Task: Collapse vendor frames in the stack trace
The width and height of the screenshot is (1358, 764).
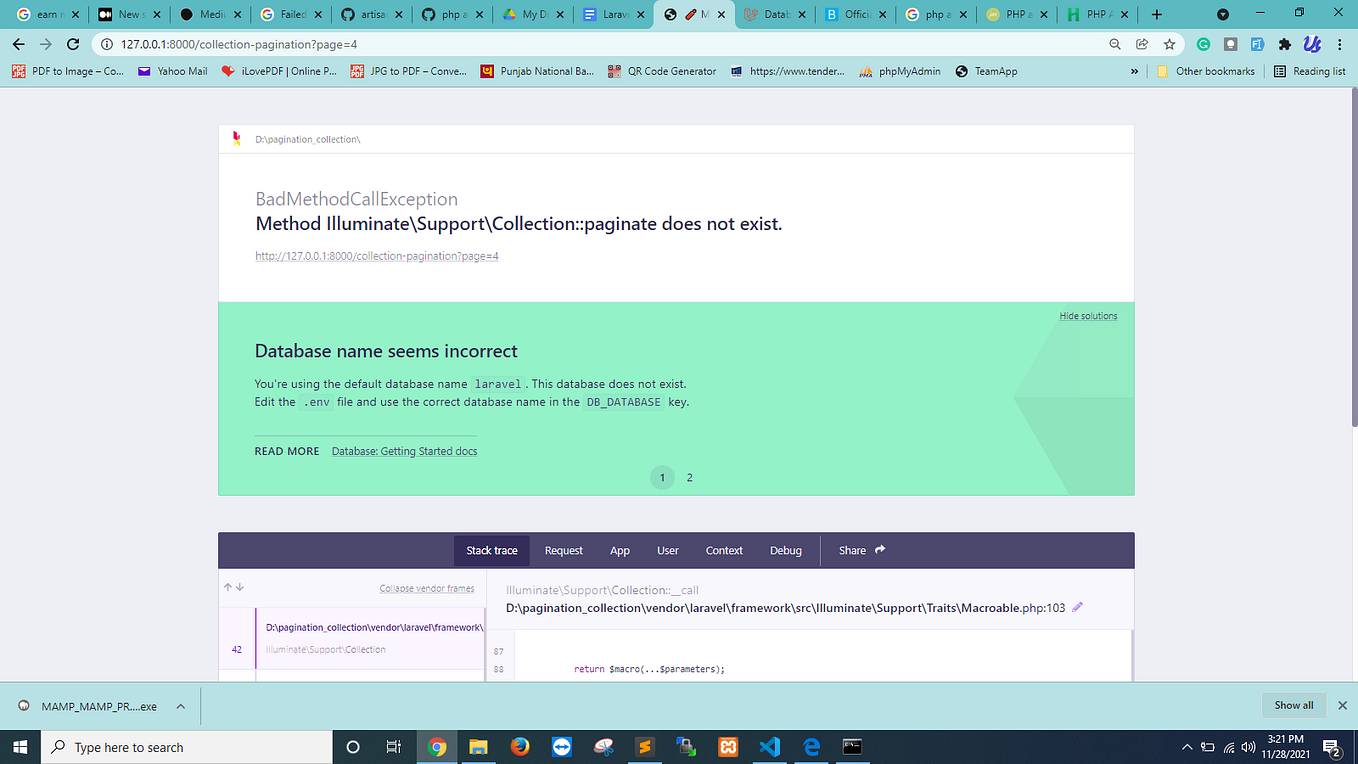Action: tap(427, 587)
